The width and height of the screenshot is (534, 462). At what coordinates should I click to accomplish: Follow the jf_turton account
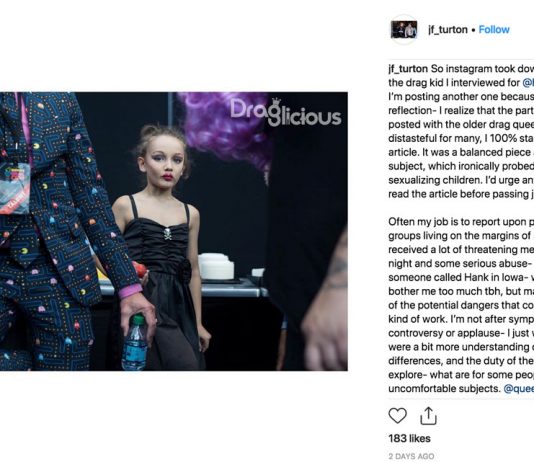(x=494, y=30)
